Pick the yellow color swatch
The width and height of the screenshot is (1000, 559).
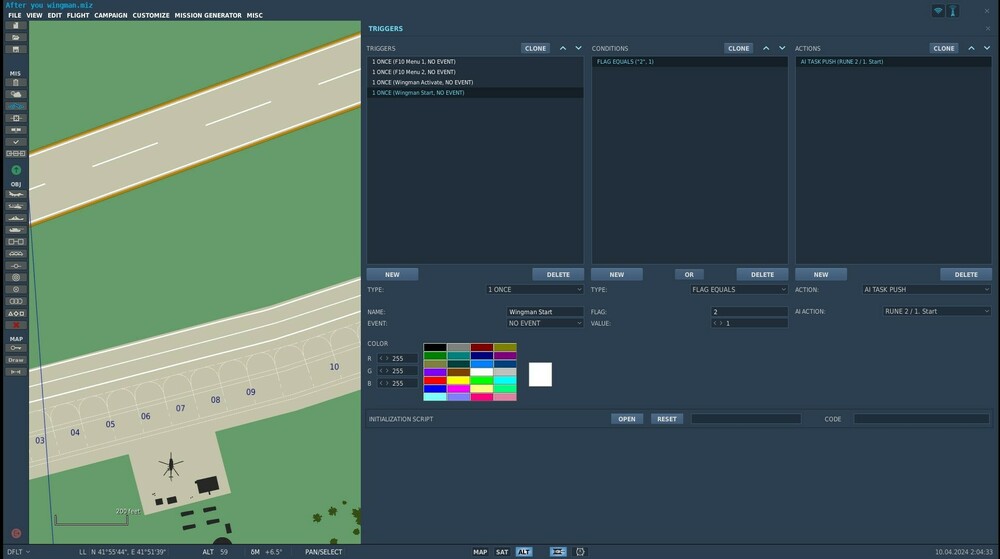(x=459, y=380)
